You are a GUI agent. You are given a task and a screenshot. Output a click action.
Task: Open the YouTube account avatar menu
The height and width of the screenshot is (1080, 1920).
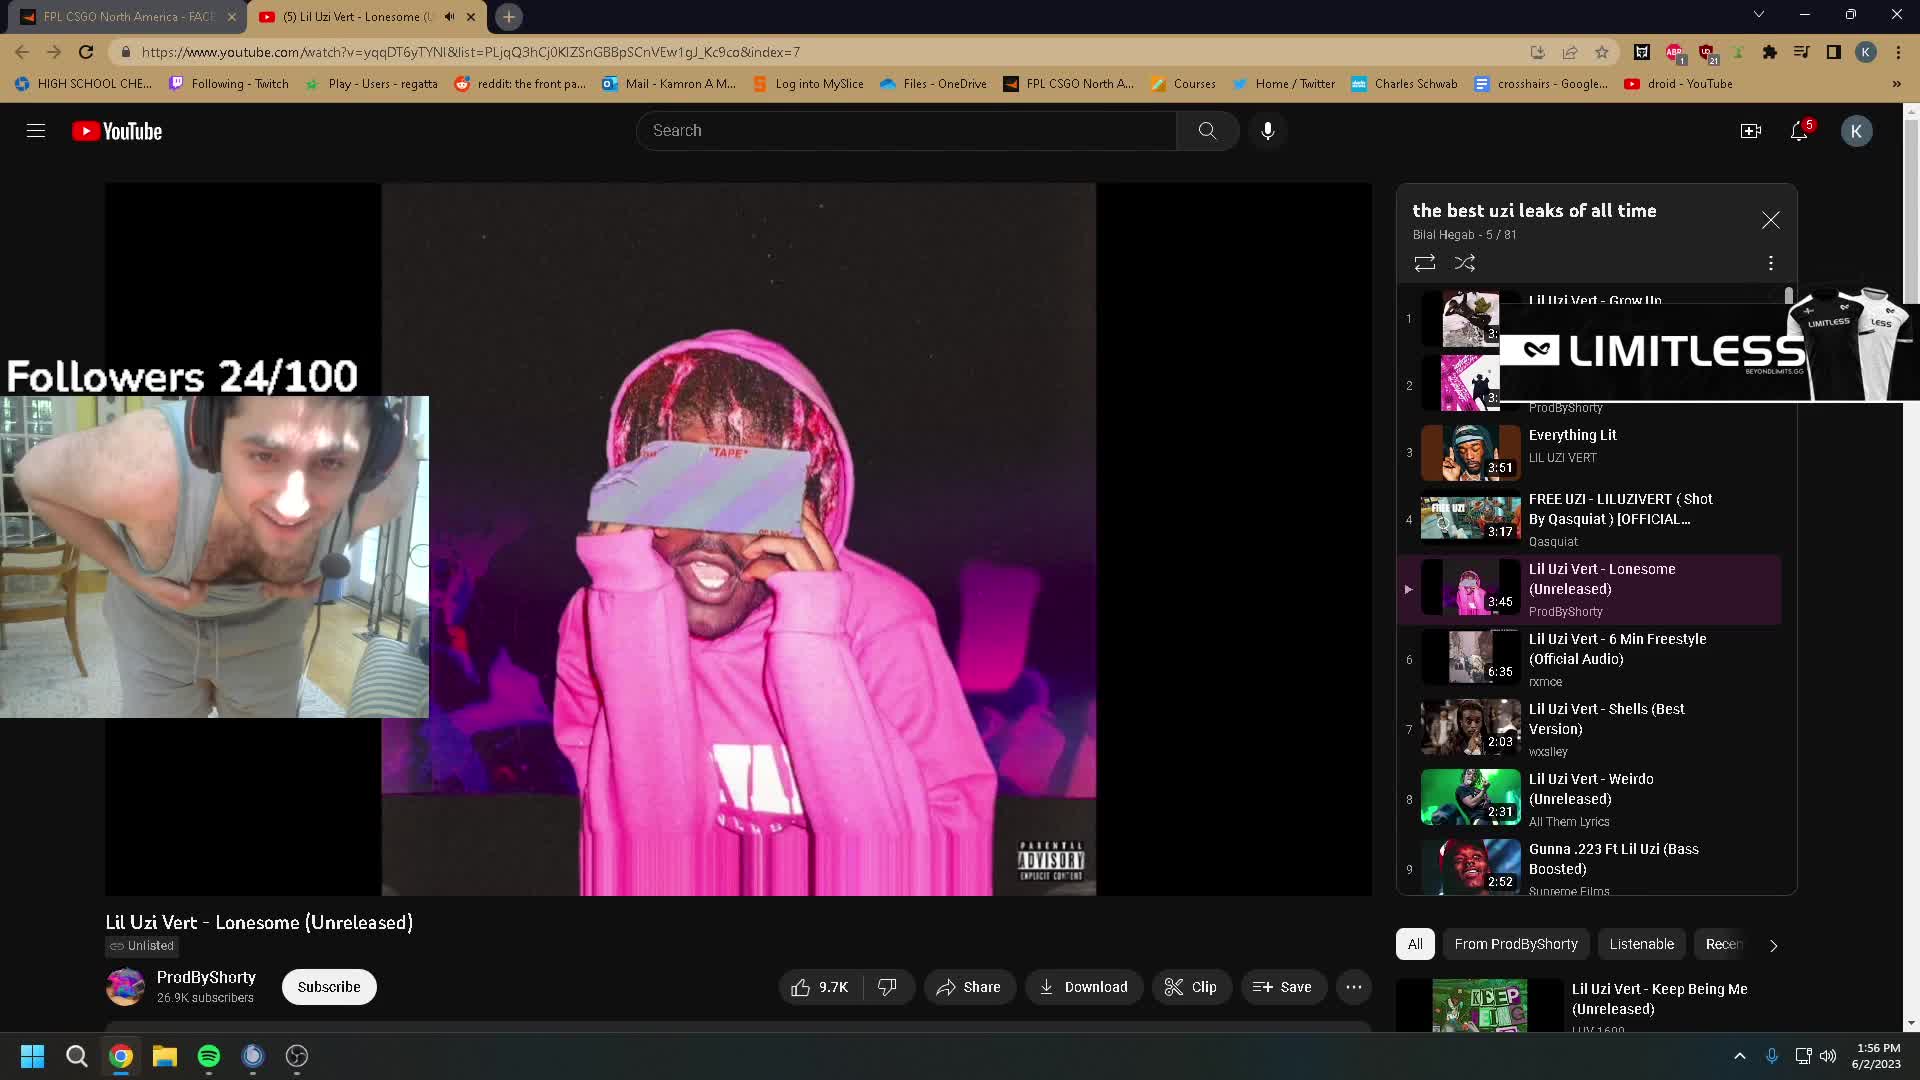coord(1856,131)
